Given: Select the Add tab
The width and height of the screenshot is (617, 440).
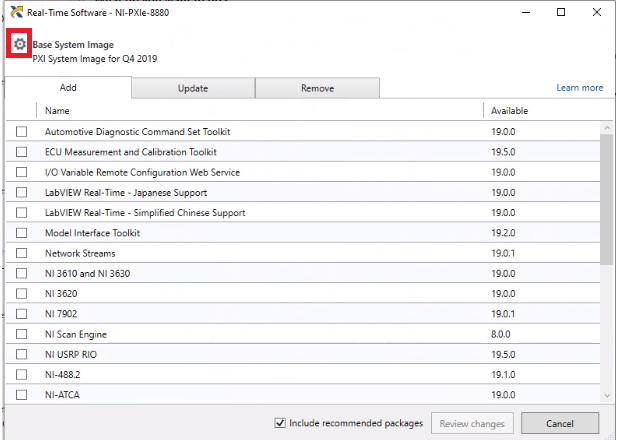Looking at the screenshot, I should tap(68, 88).
